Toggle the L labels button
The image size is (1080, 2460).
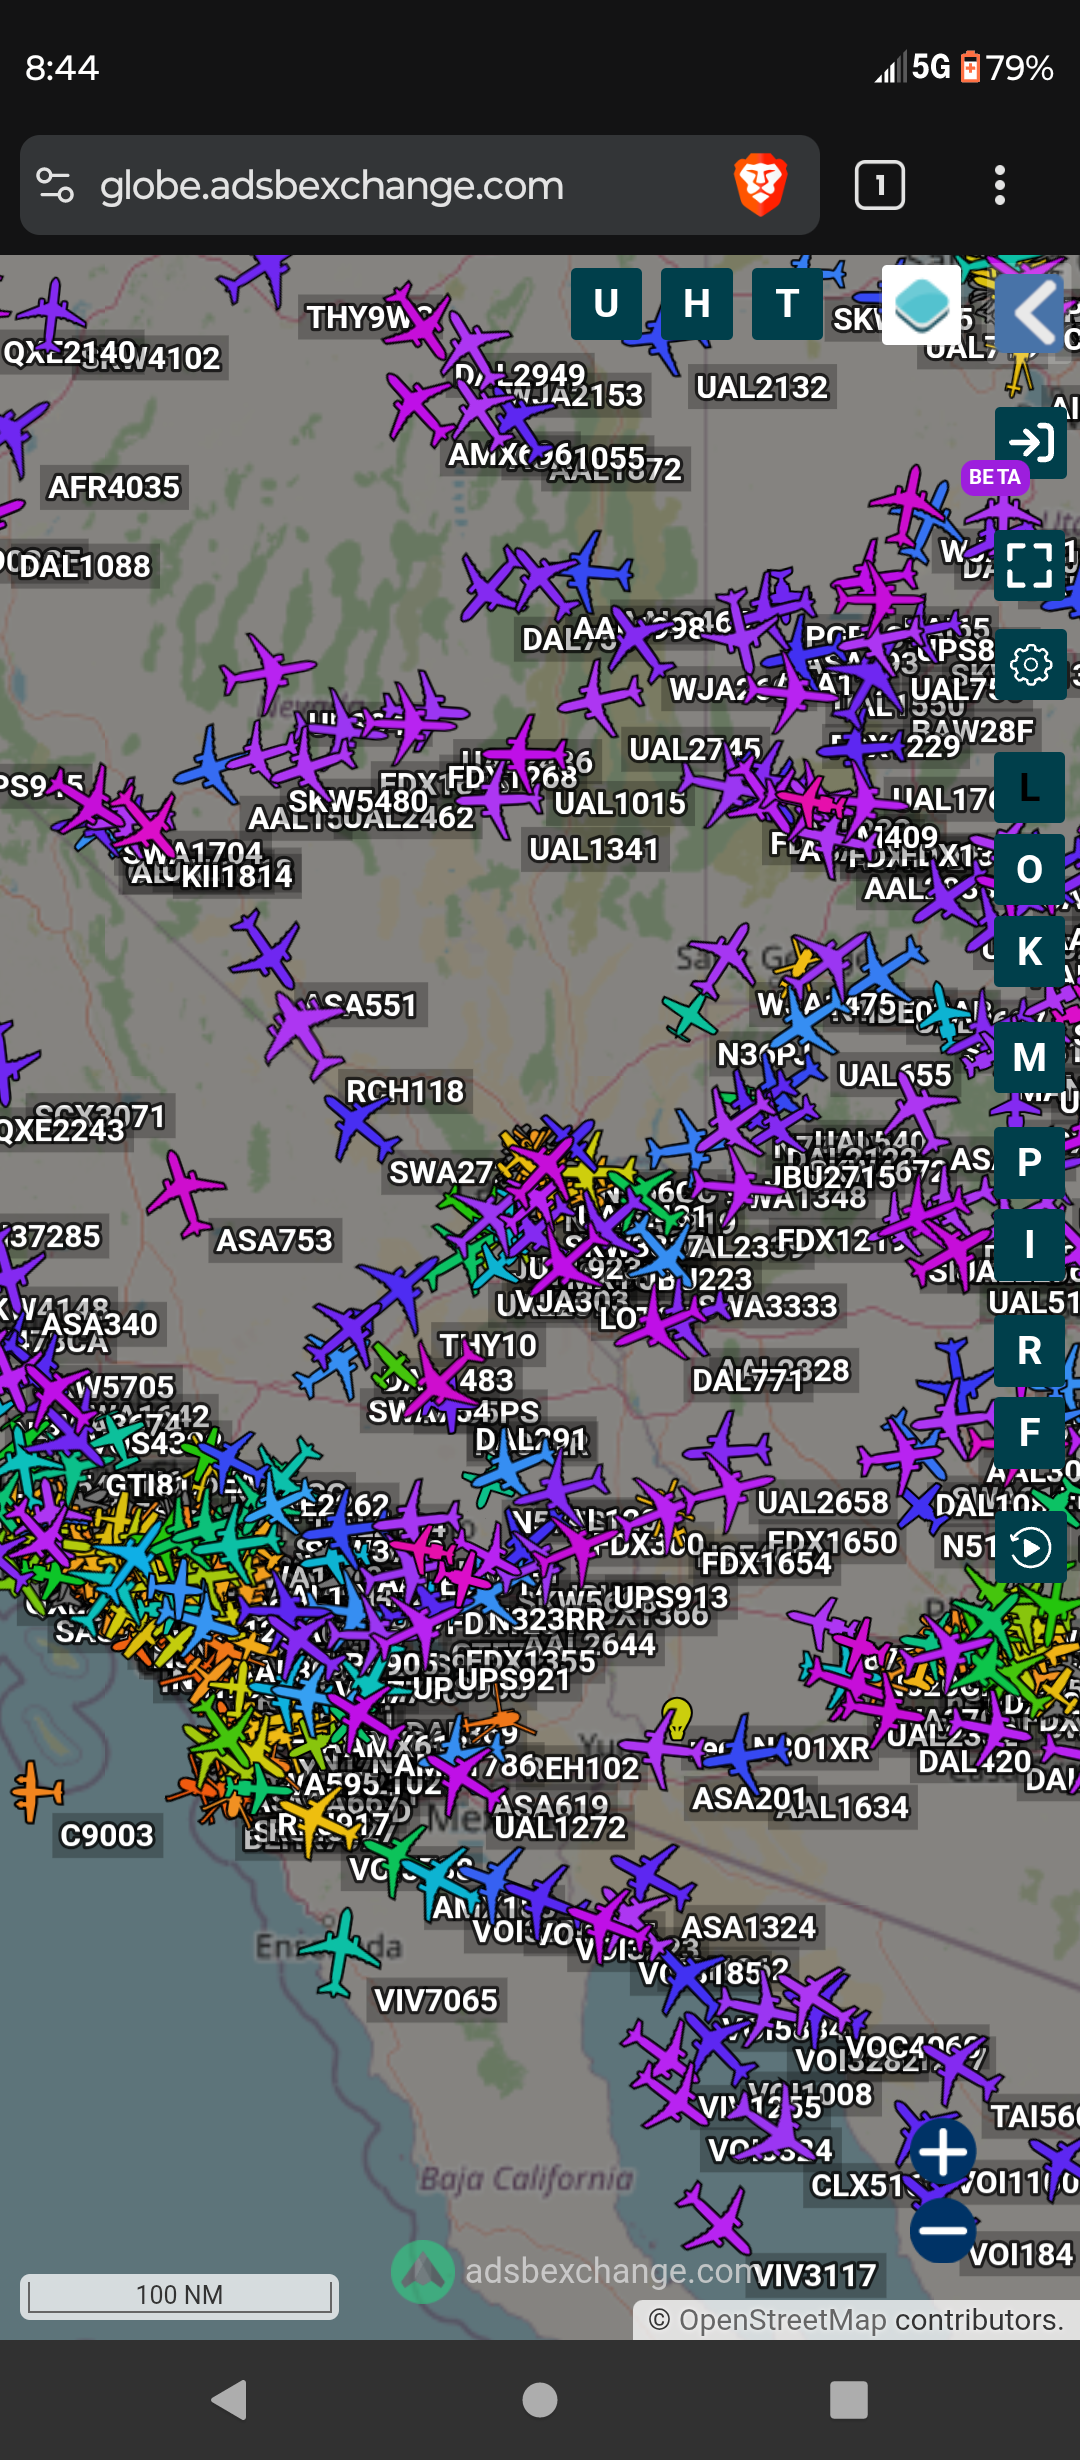(x=1030, y=788)
